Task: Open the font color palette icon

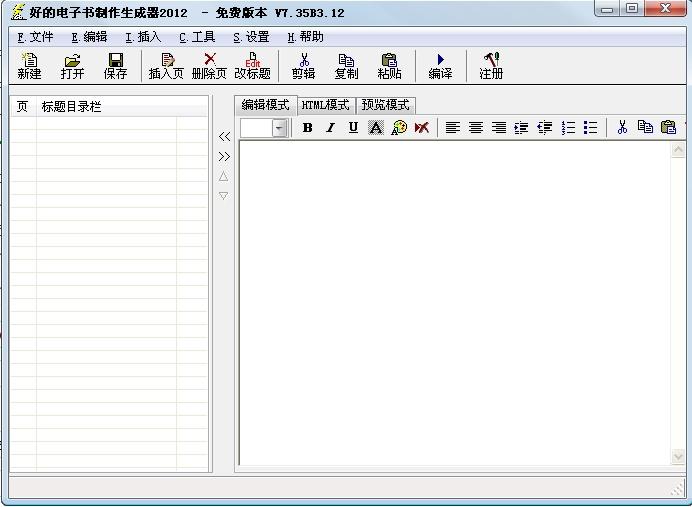Action: coord(399,128)
